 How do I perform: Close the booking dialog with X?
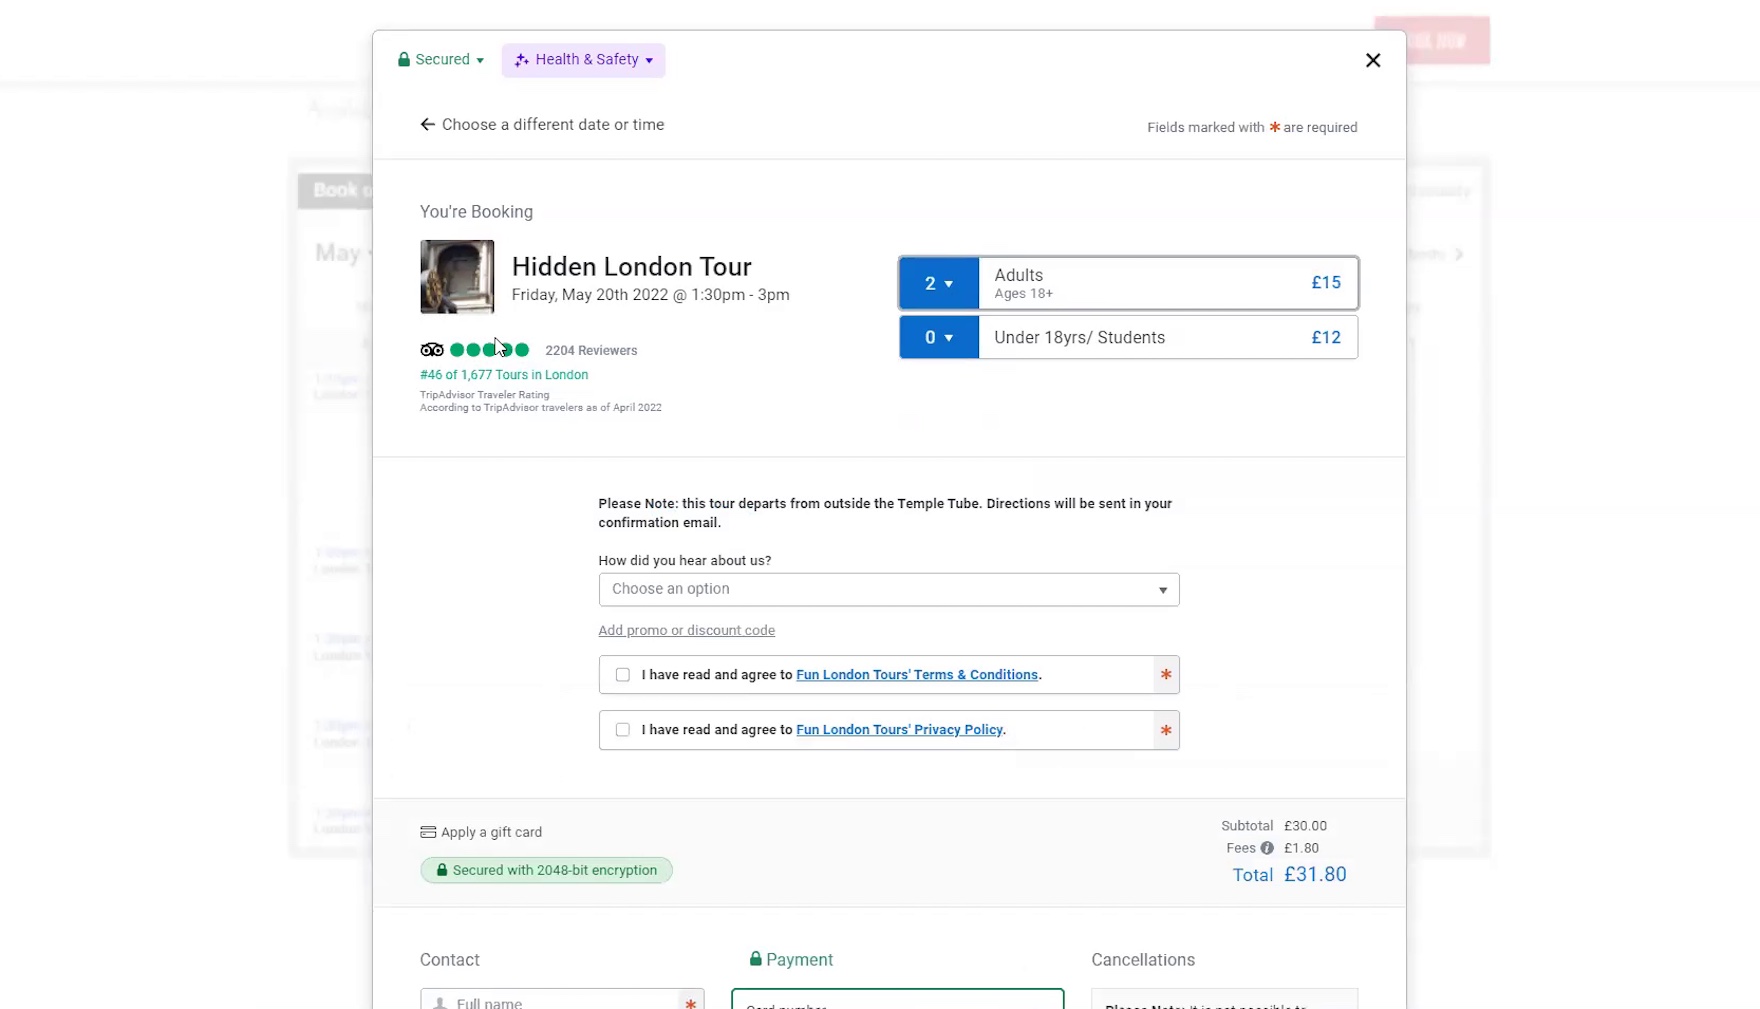click(1373, 60)
